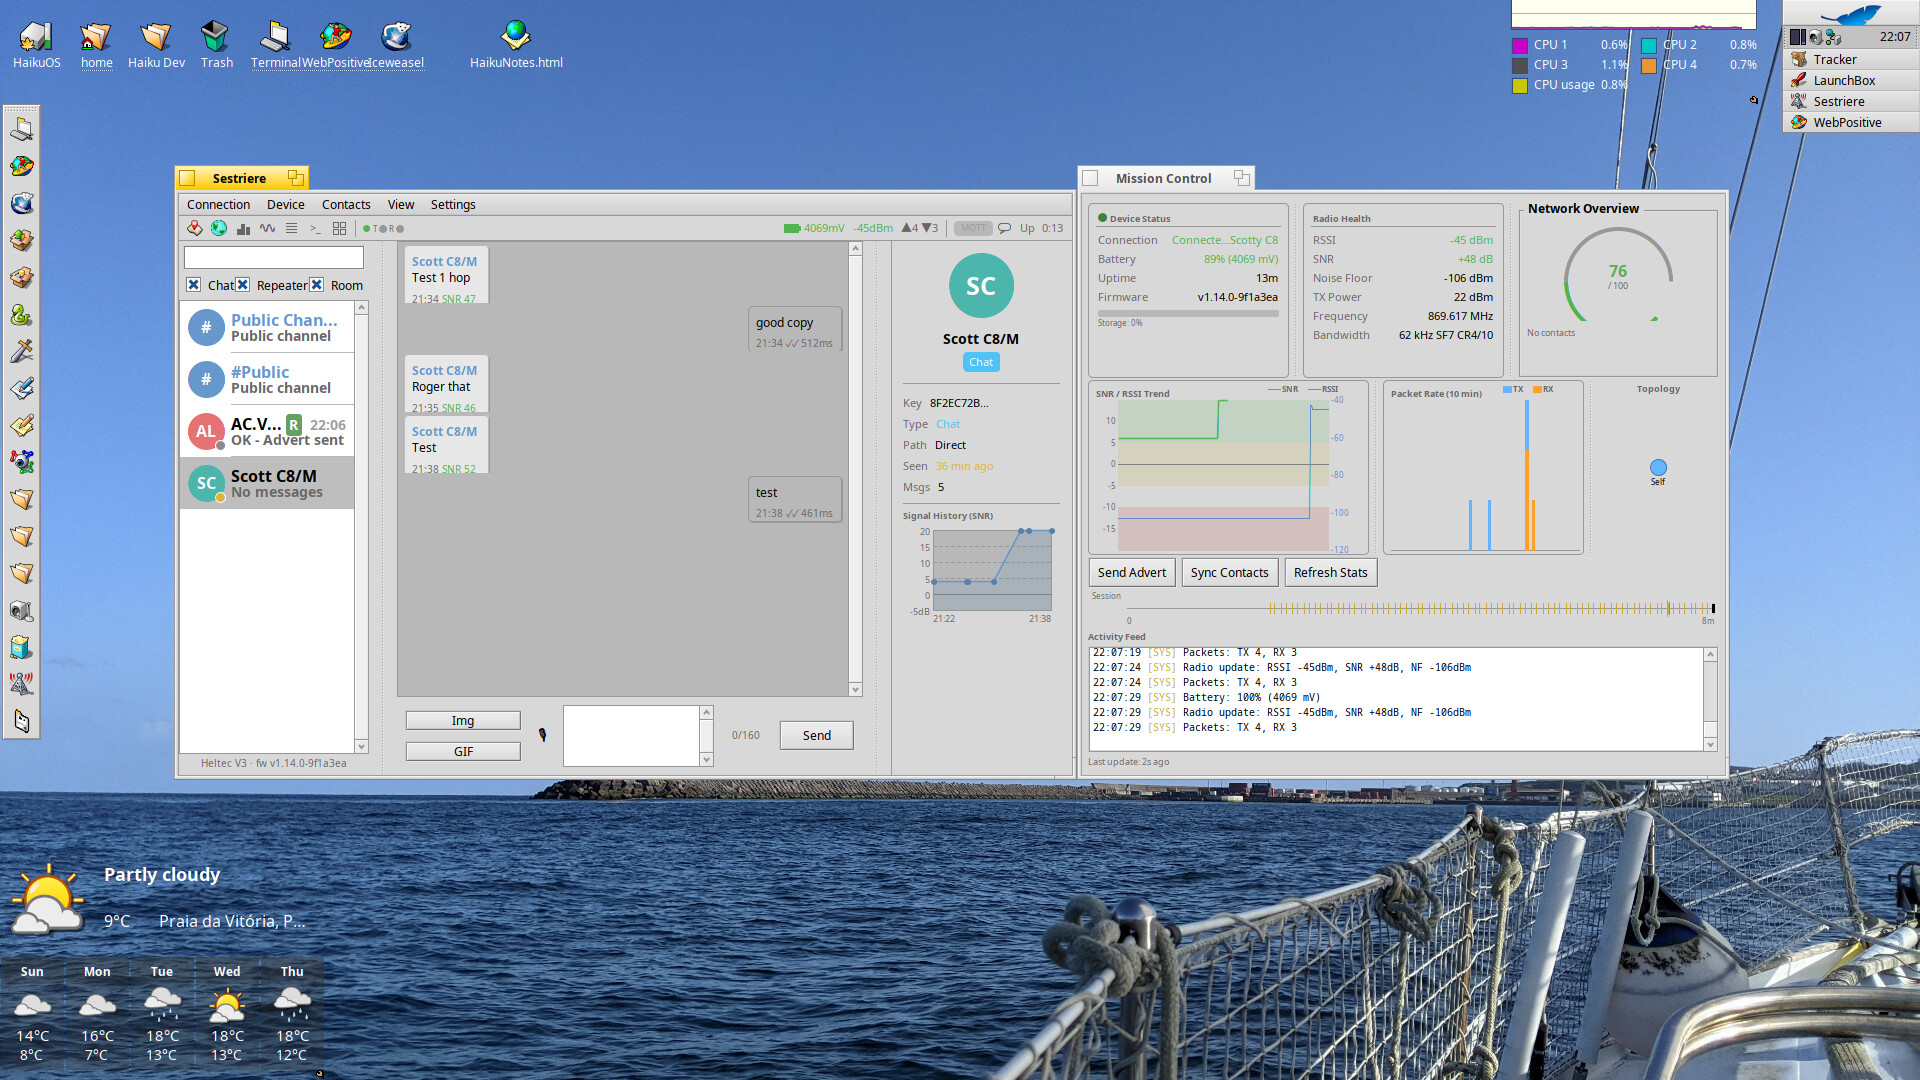Image resolution: width=1920 pixels, height=1080 pixels.
Task: Select the AC.V... repeater contact entry
Action: point(267,431)
